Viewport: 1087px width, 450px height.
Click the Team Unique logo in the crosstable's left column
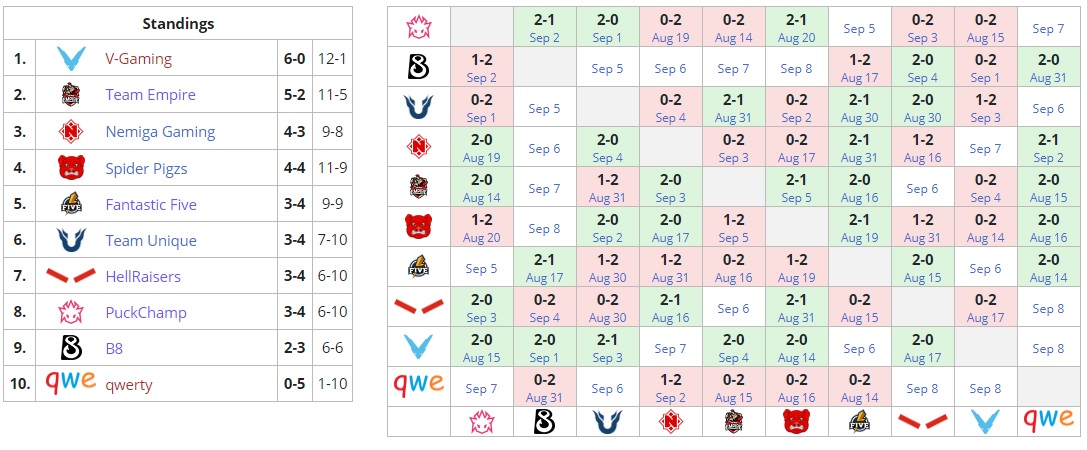point(418,108)
